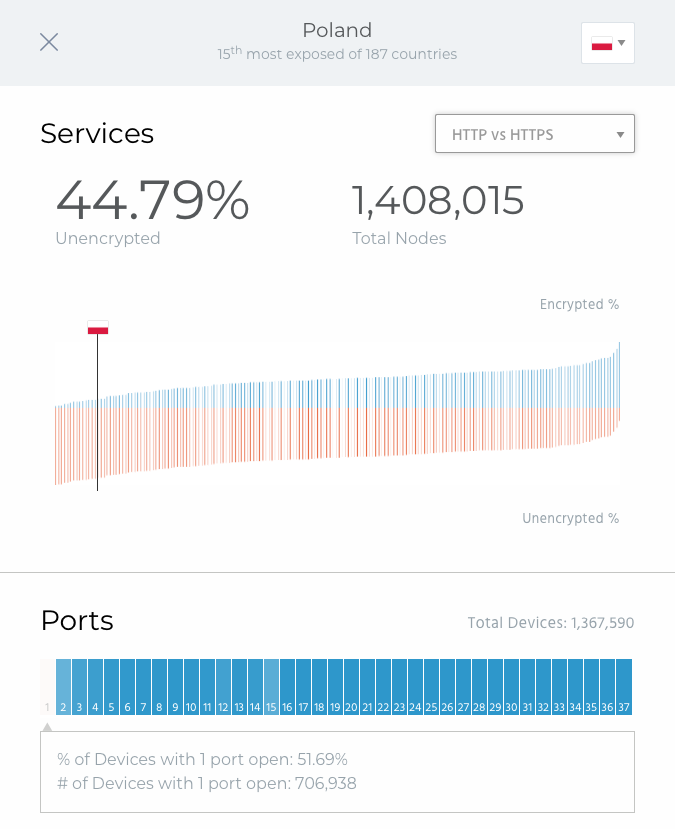Expand the HTTP vs HTTPS services dropdown

(534, 134)
